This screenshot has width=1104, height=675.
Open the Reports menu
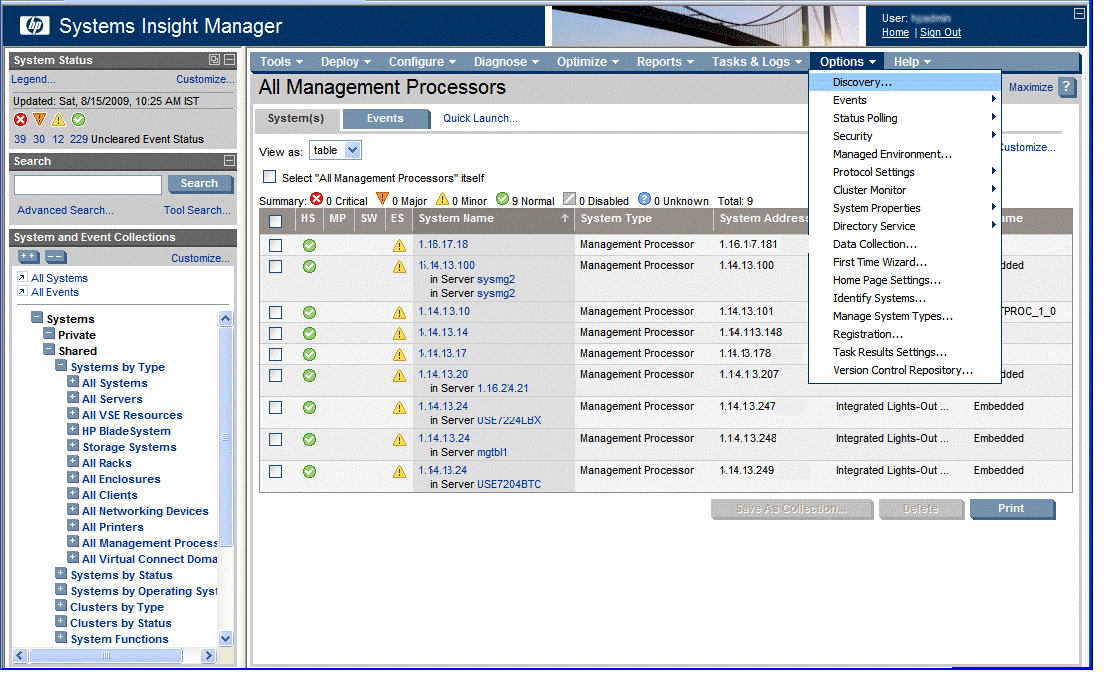point(665,62)
